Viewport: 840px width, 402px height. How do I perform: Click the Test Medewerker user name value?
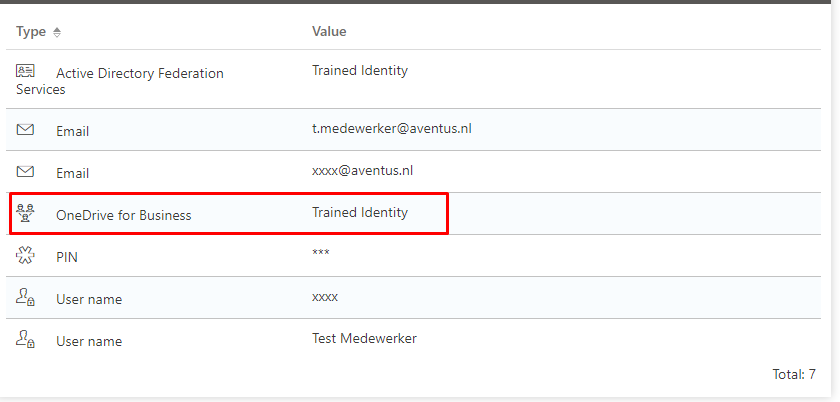coord(364,339)
